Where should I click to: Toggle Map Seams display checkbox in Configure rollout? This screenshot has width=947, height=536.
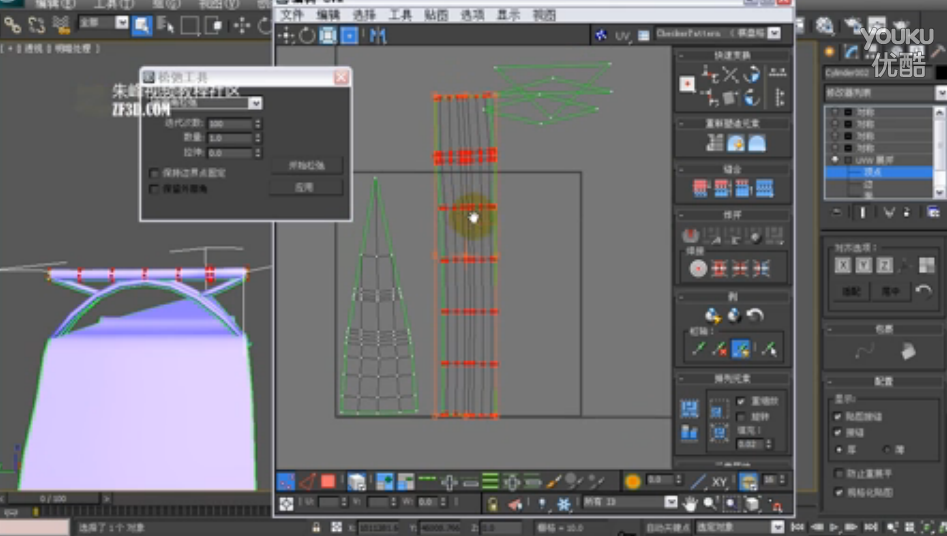click(838, 416)
